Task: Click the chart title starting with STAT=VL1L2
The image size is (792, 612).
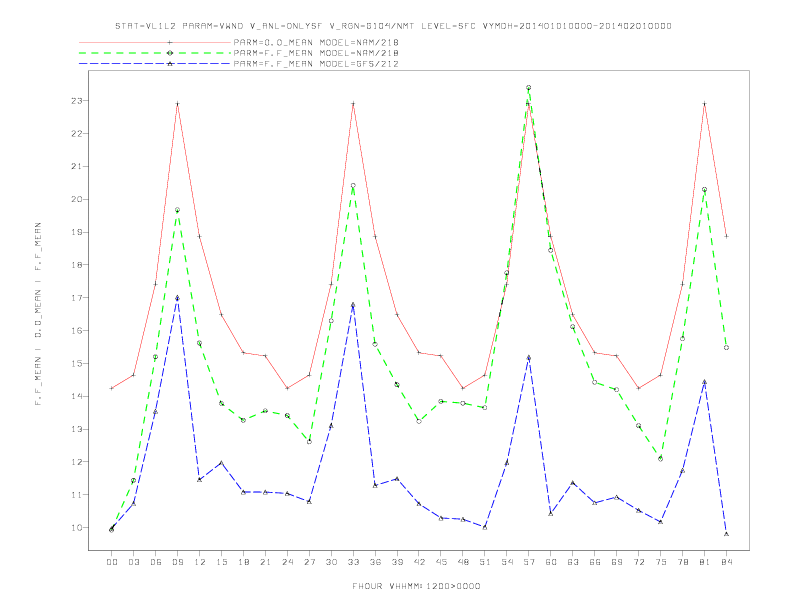Action: click(393, 26)
